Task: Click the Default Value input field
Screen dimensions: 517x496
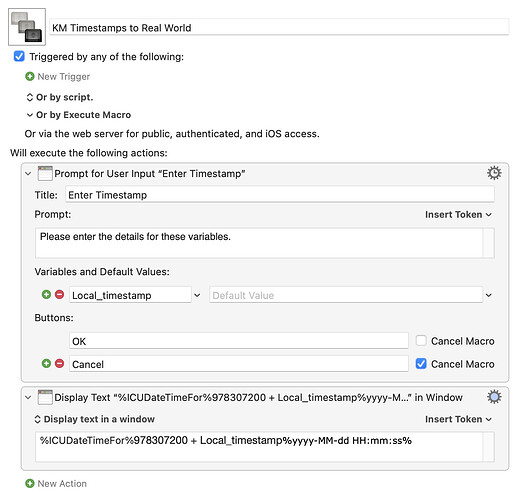Action: point(346,295)
